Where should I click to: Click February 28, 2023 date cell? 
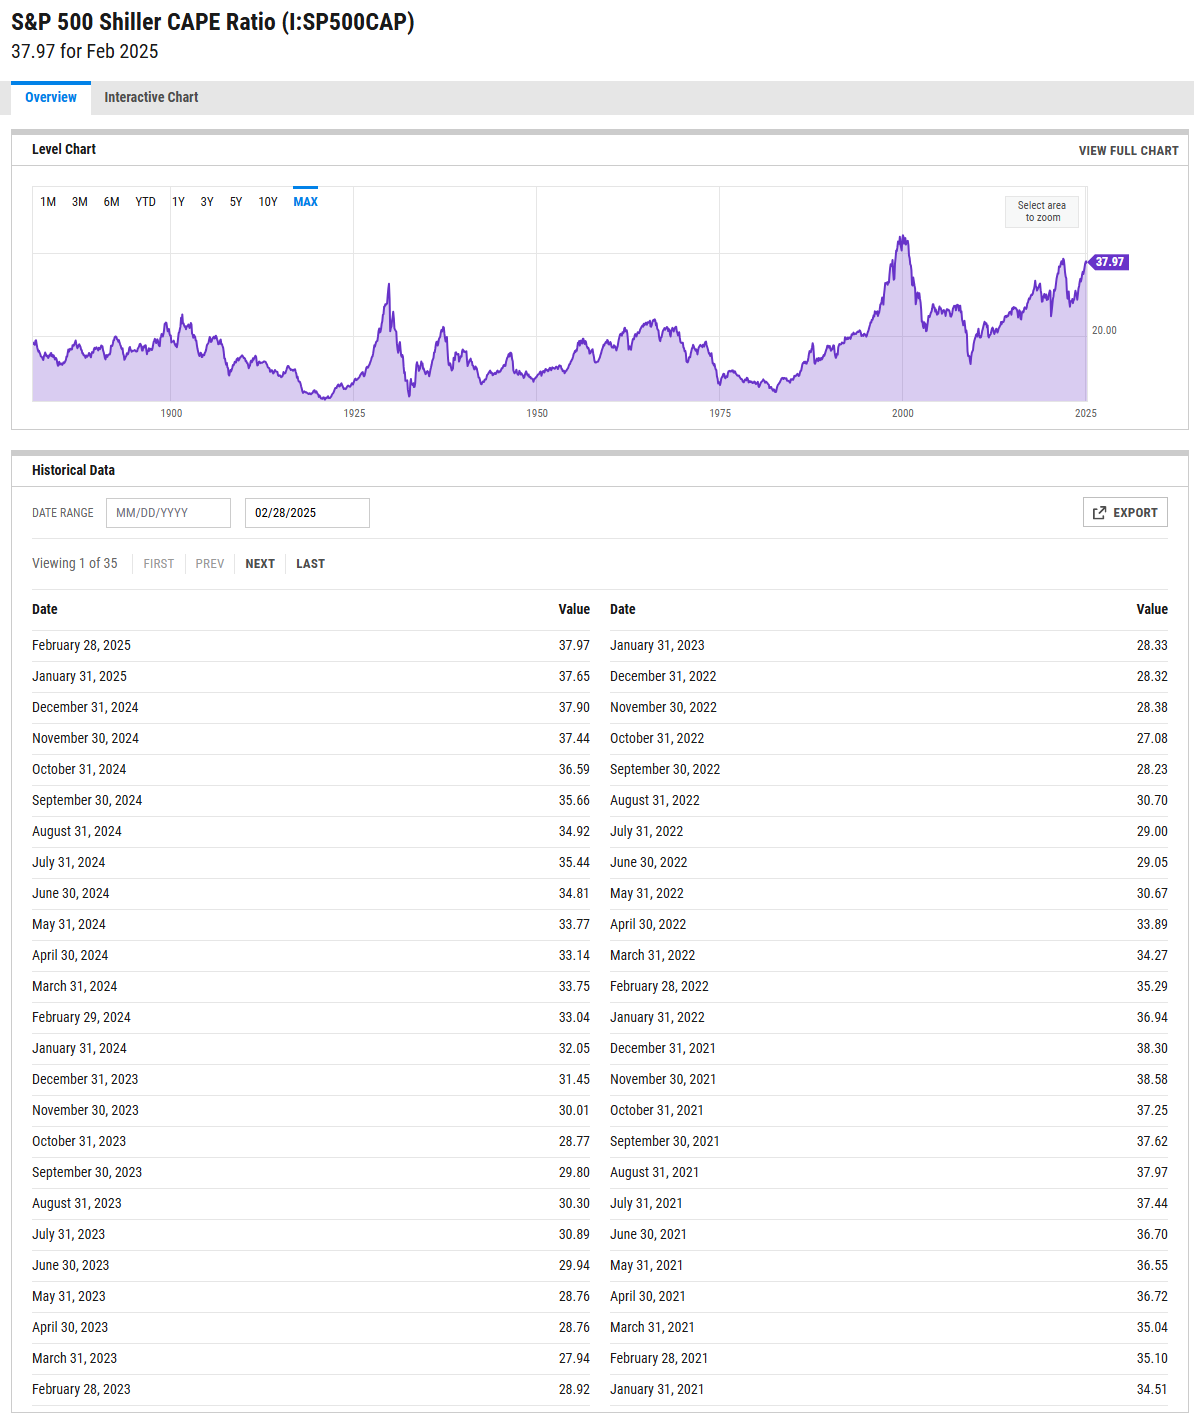[81, 1390]
